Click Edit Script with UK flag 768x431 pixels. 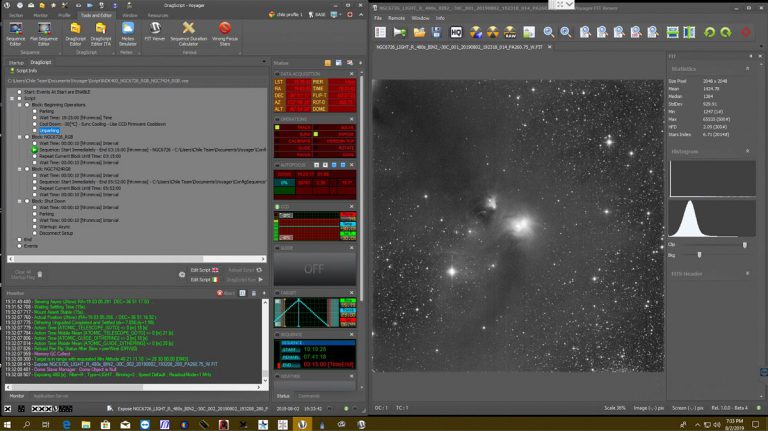[x=205, y=270]
